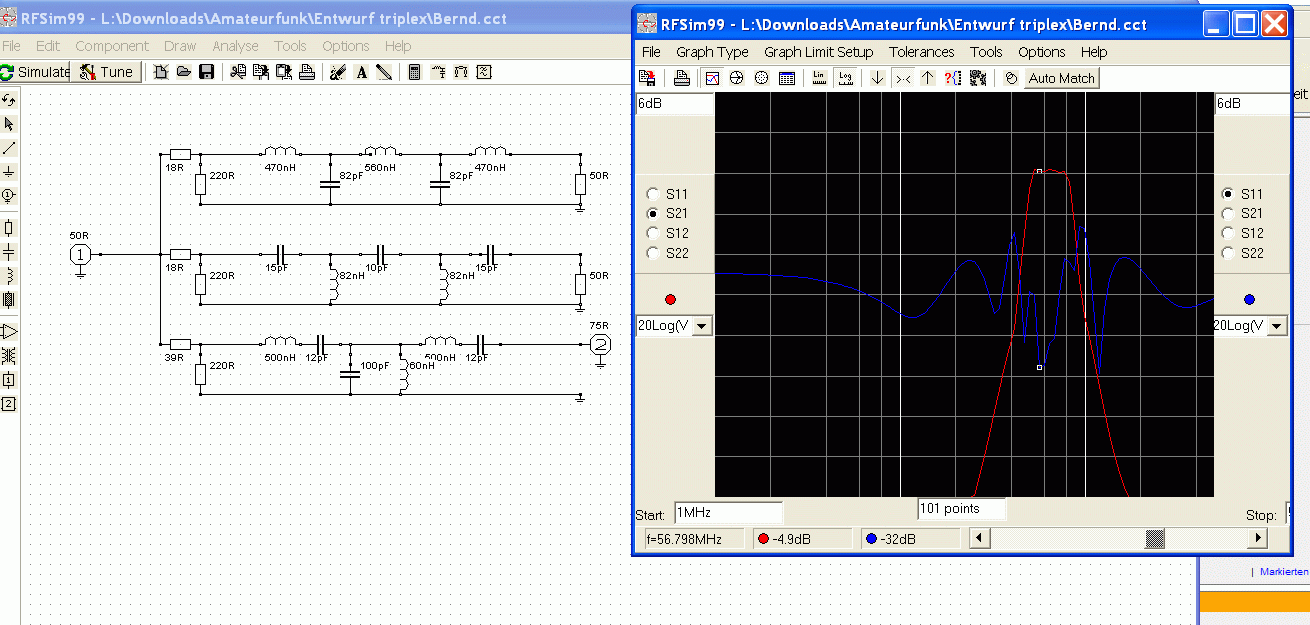This screenshot has height=625, width=1310.
Task: Click the Tune button
Action: pyautogui.click(x=106, y=72)
